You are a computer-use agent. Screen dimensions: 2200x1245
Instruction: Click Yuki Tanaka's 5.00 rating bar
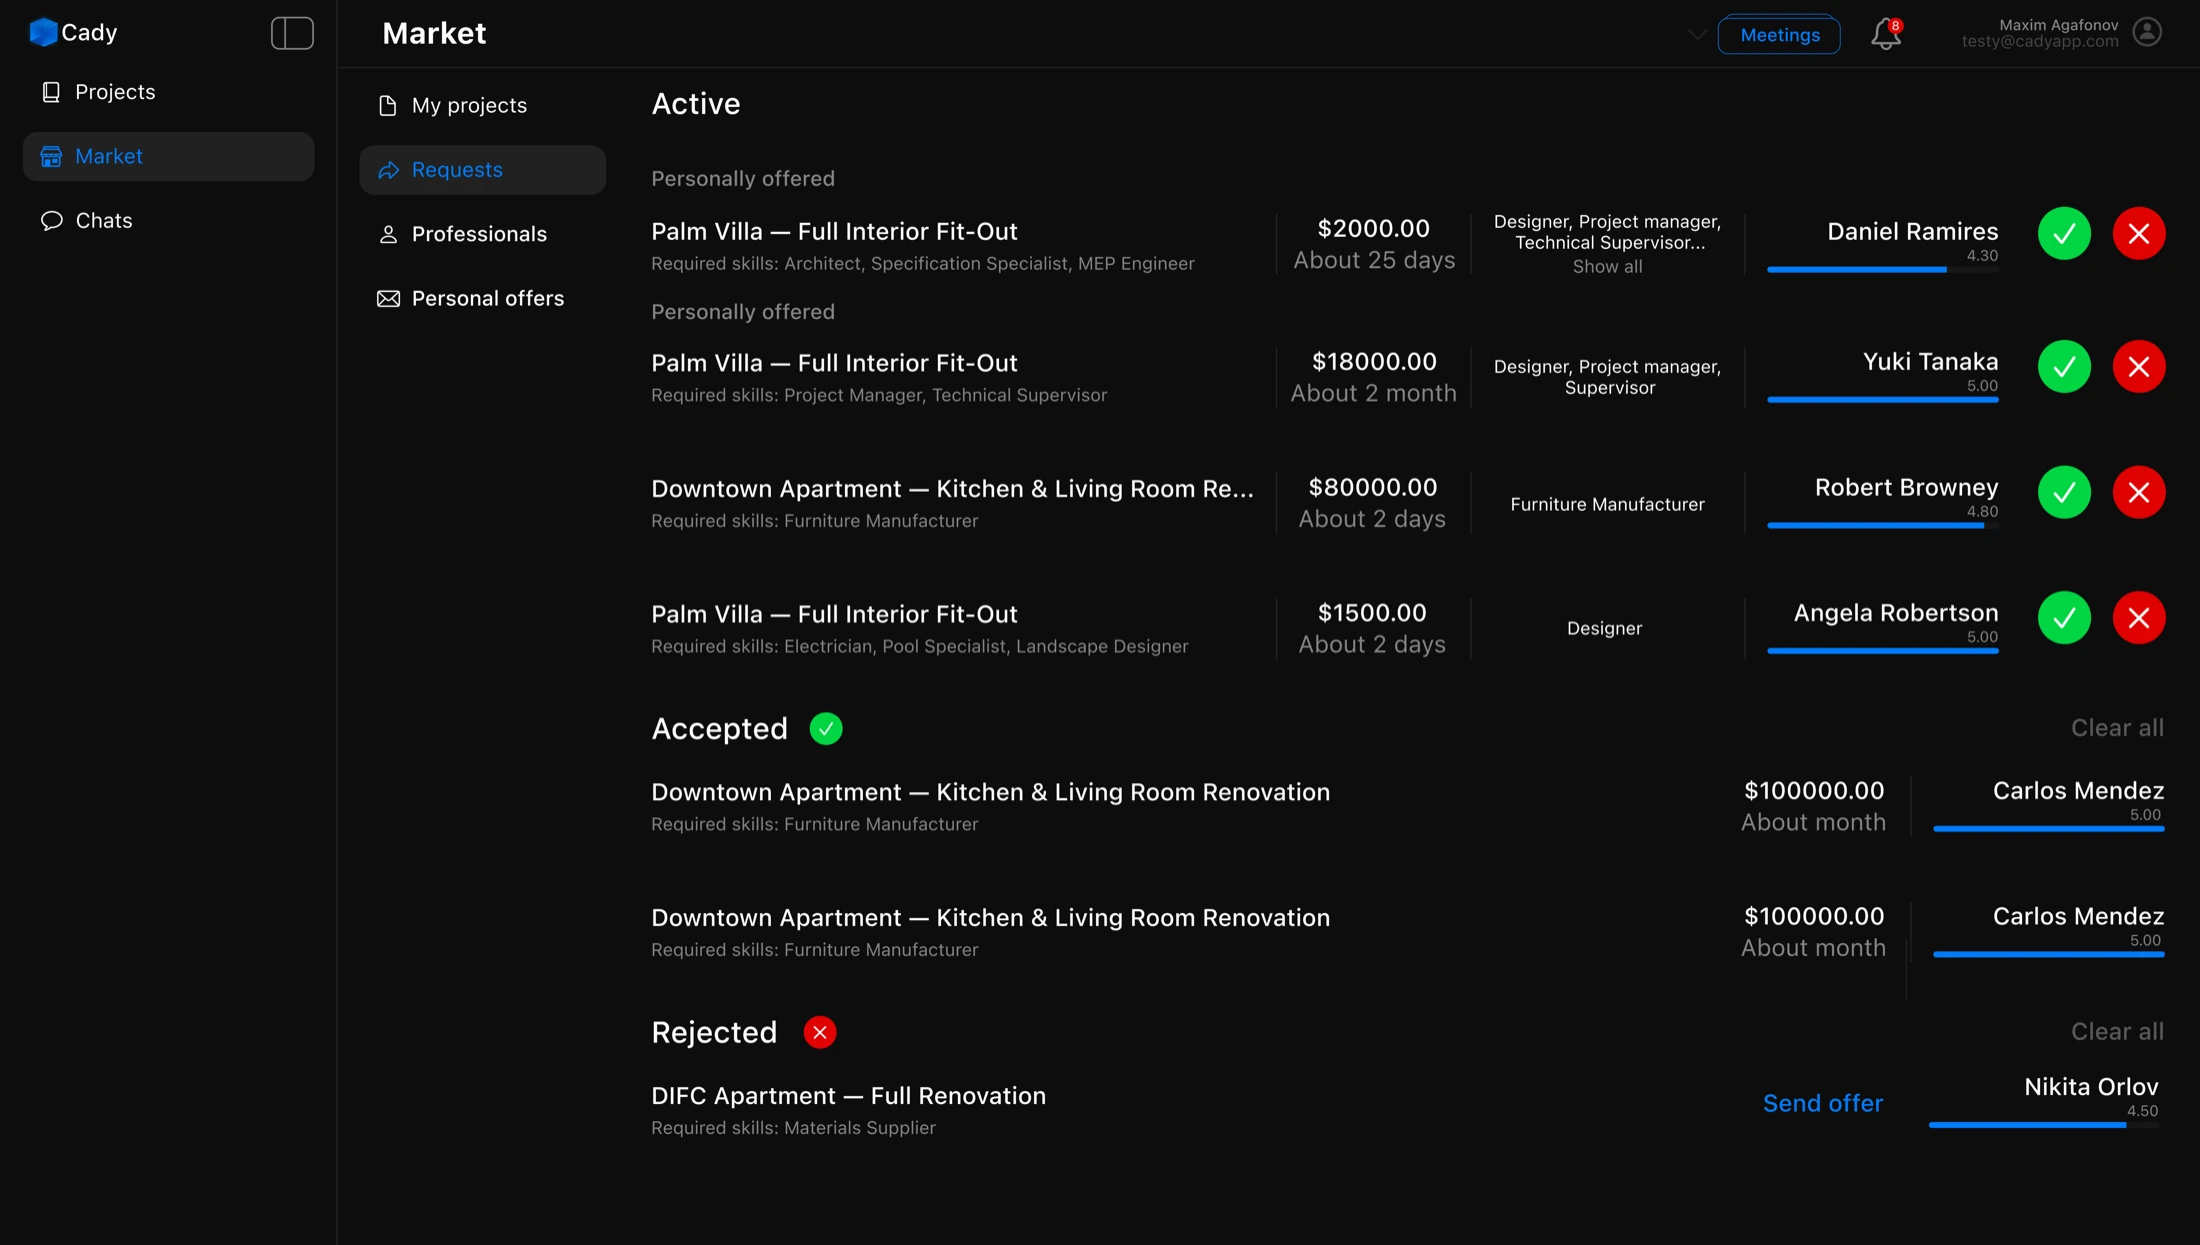tap(1882, 399)
